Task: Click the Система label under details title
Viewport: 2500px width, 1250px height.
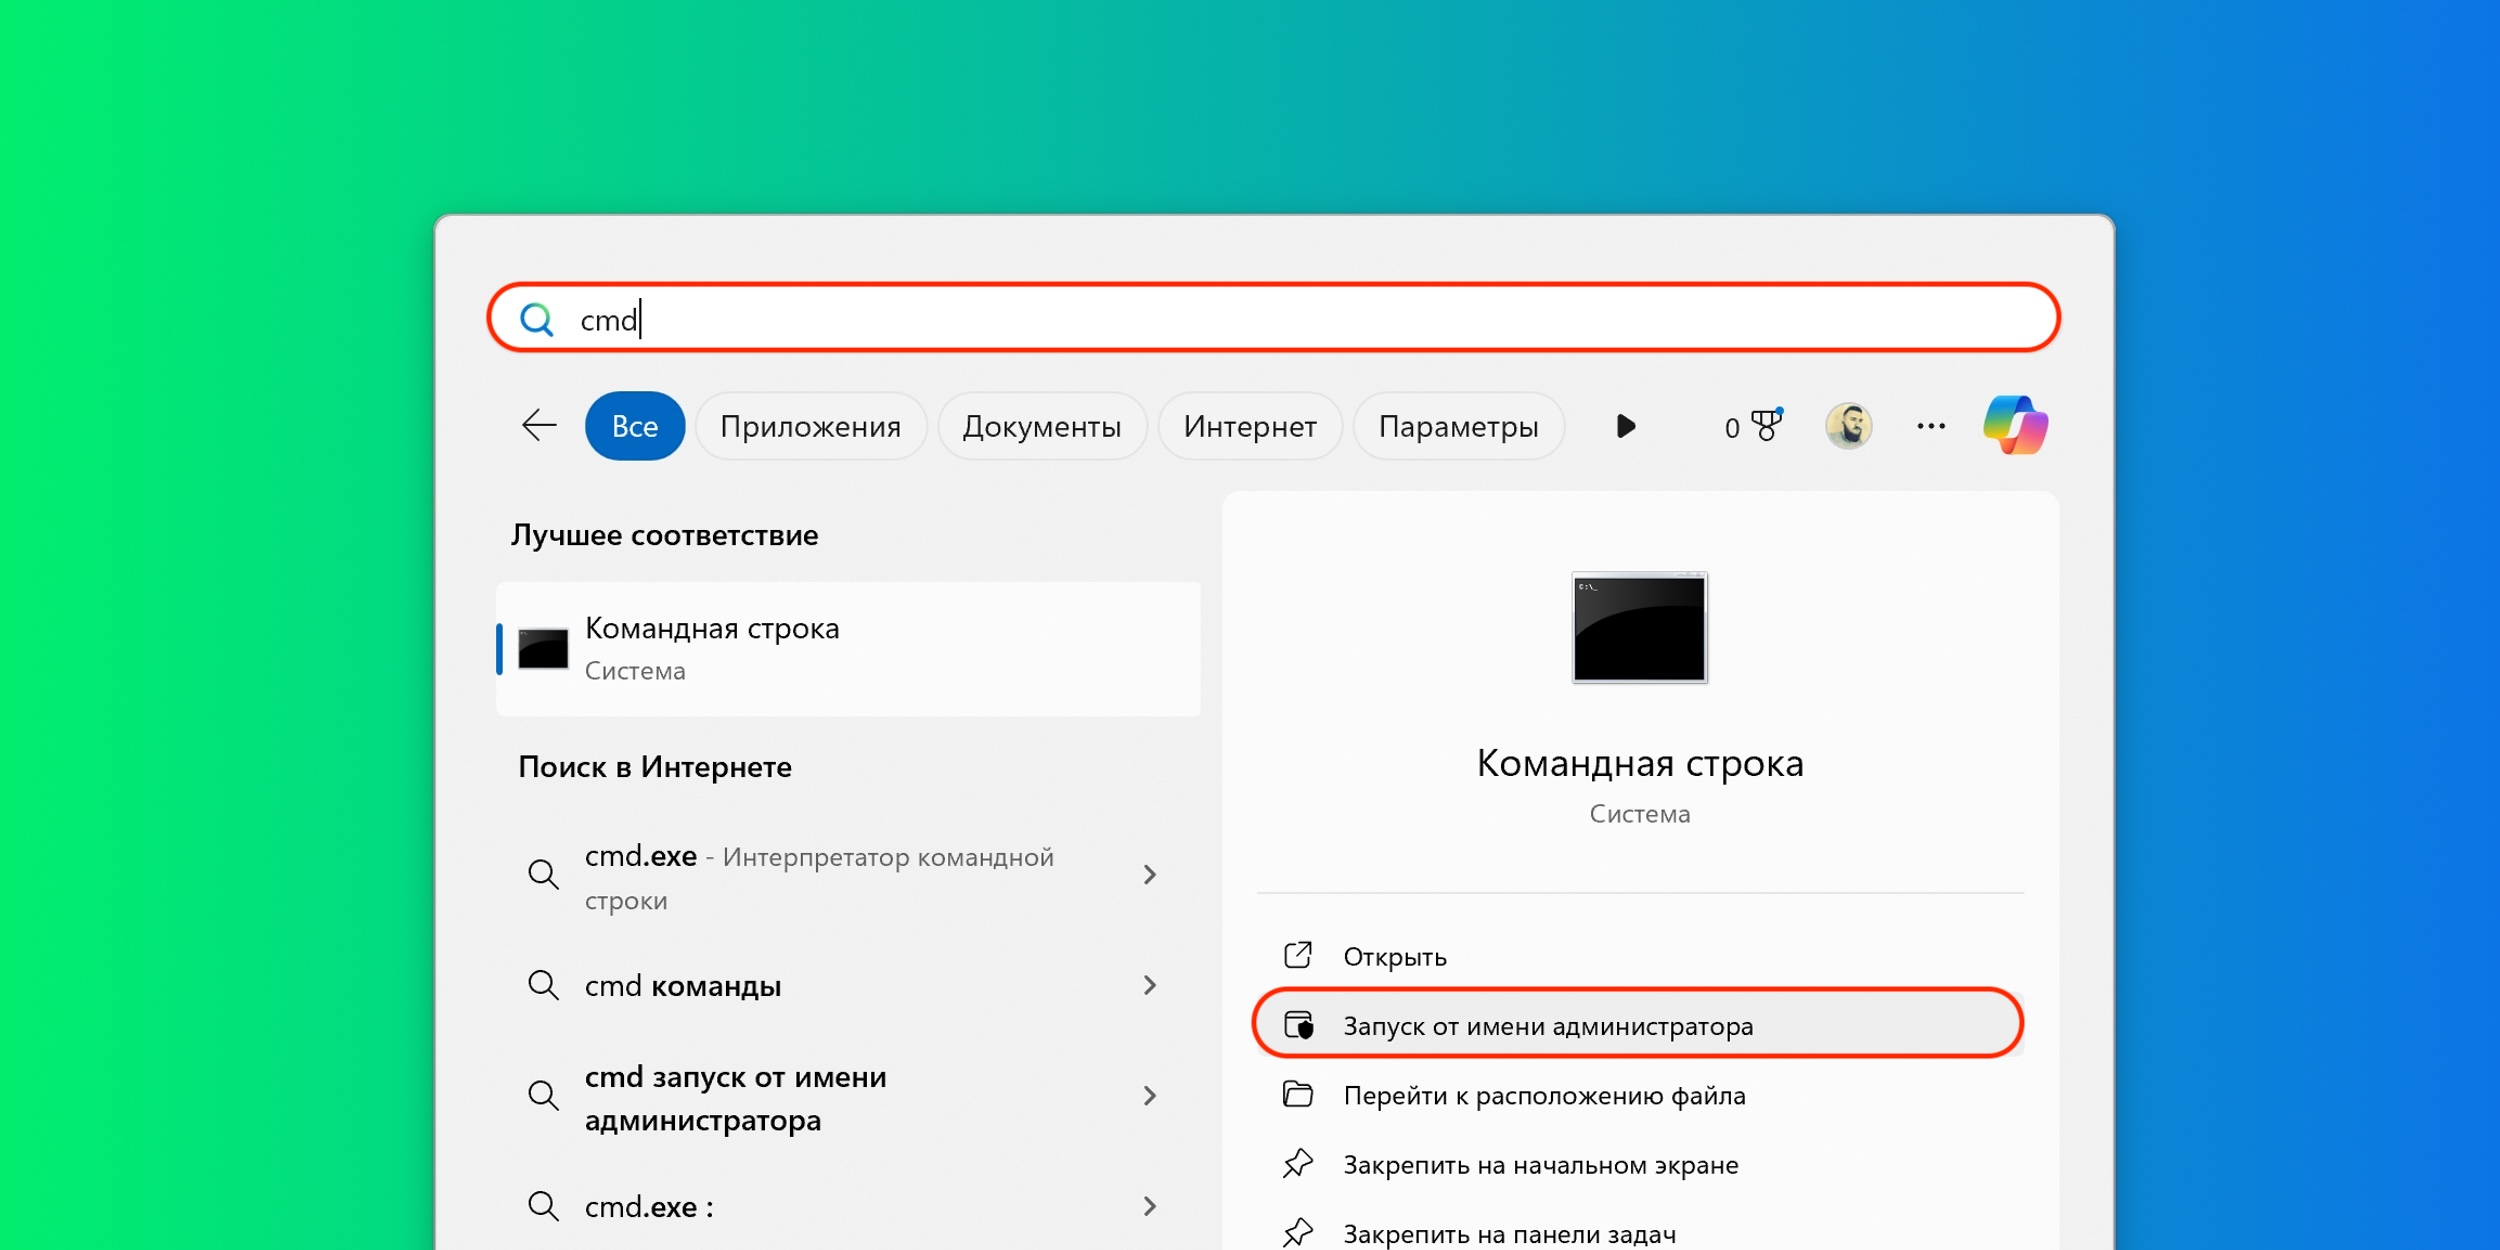Action: pos(1640,814)
